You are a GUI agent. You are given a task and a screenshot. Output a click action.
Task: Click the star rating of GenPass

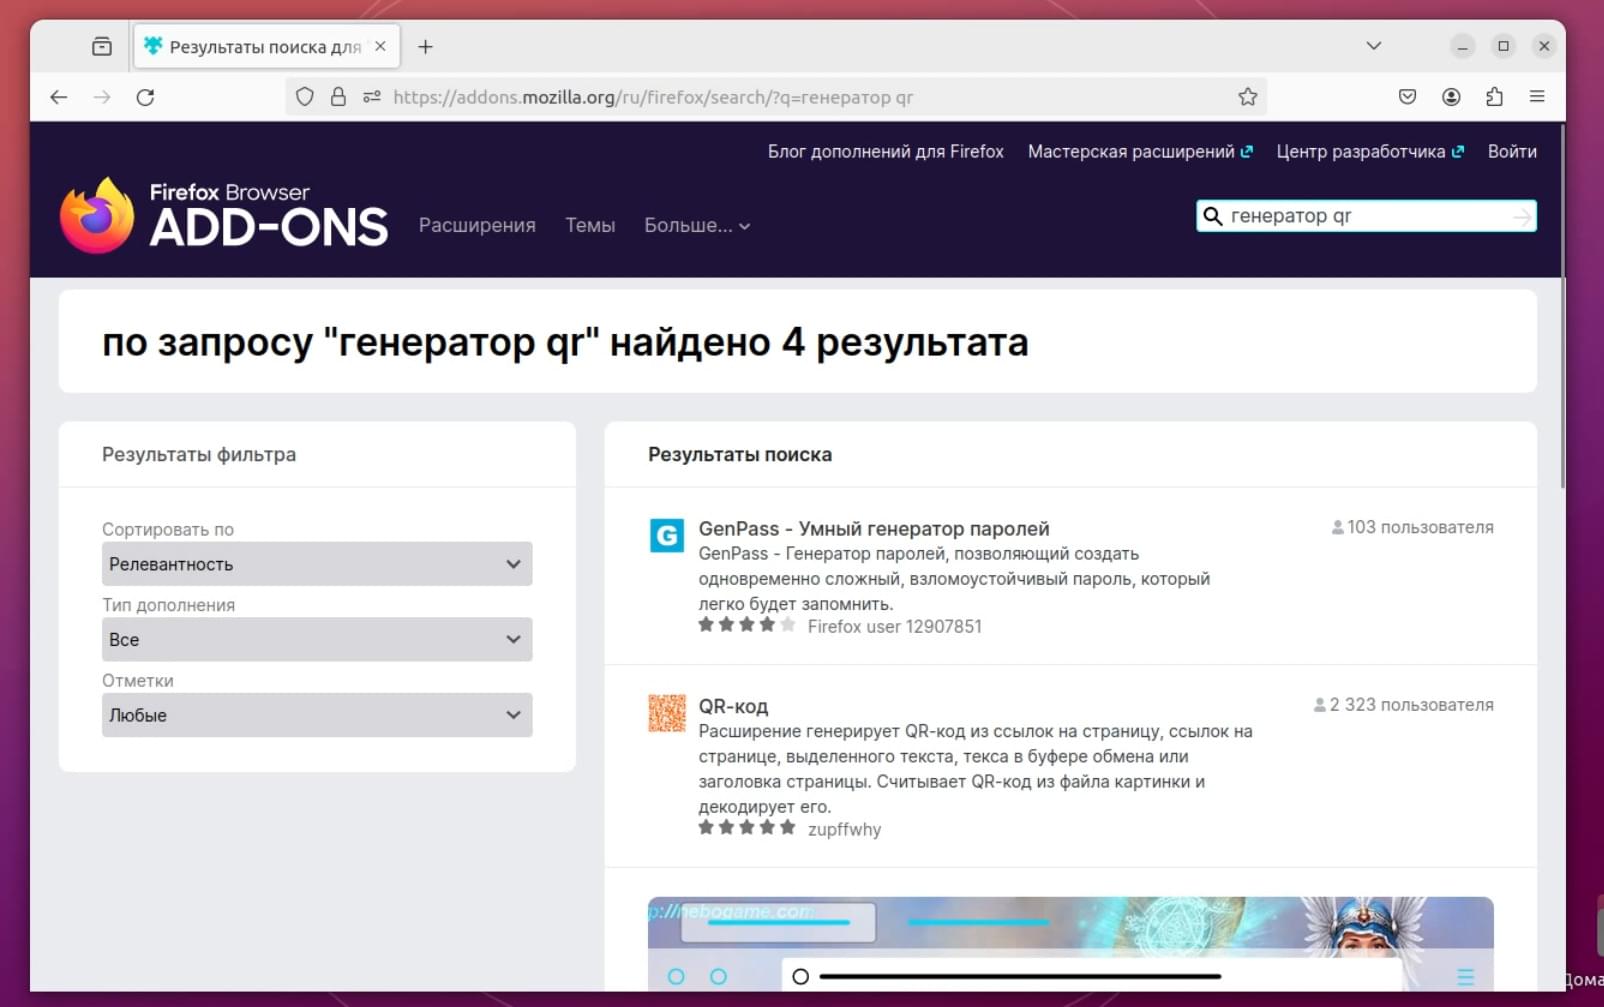[746, 625]
